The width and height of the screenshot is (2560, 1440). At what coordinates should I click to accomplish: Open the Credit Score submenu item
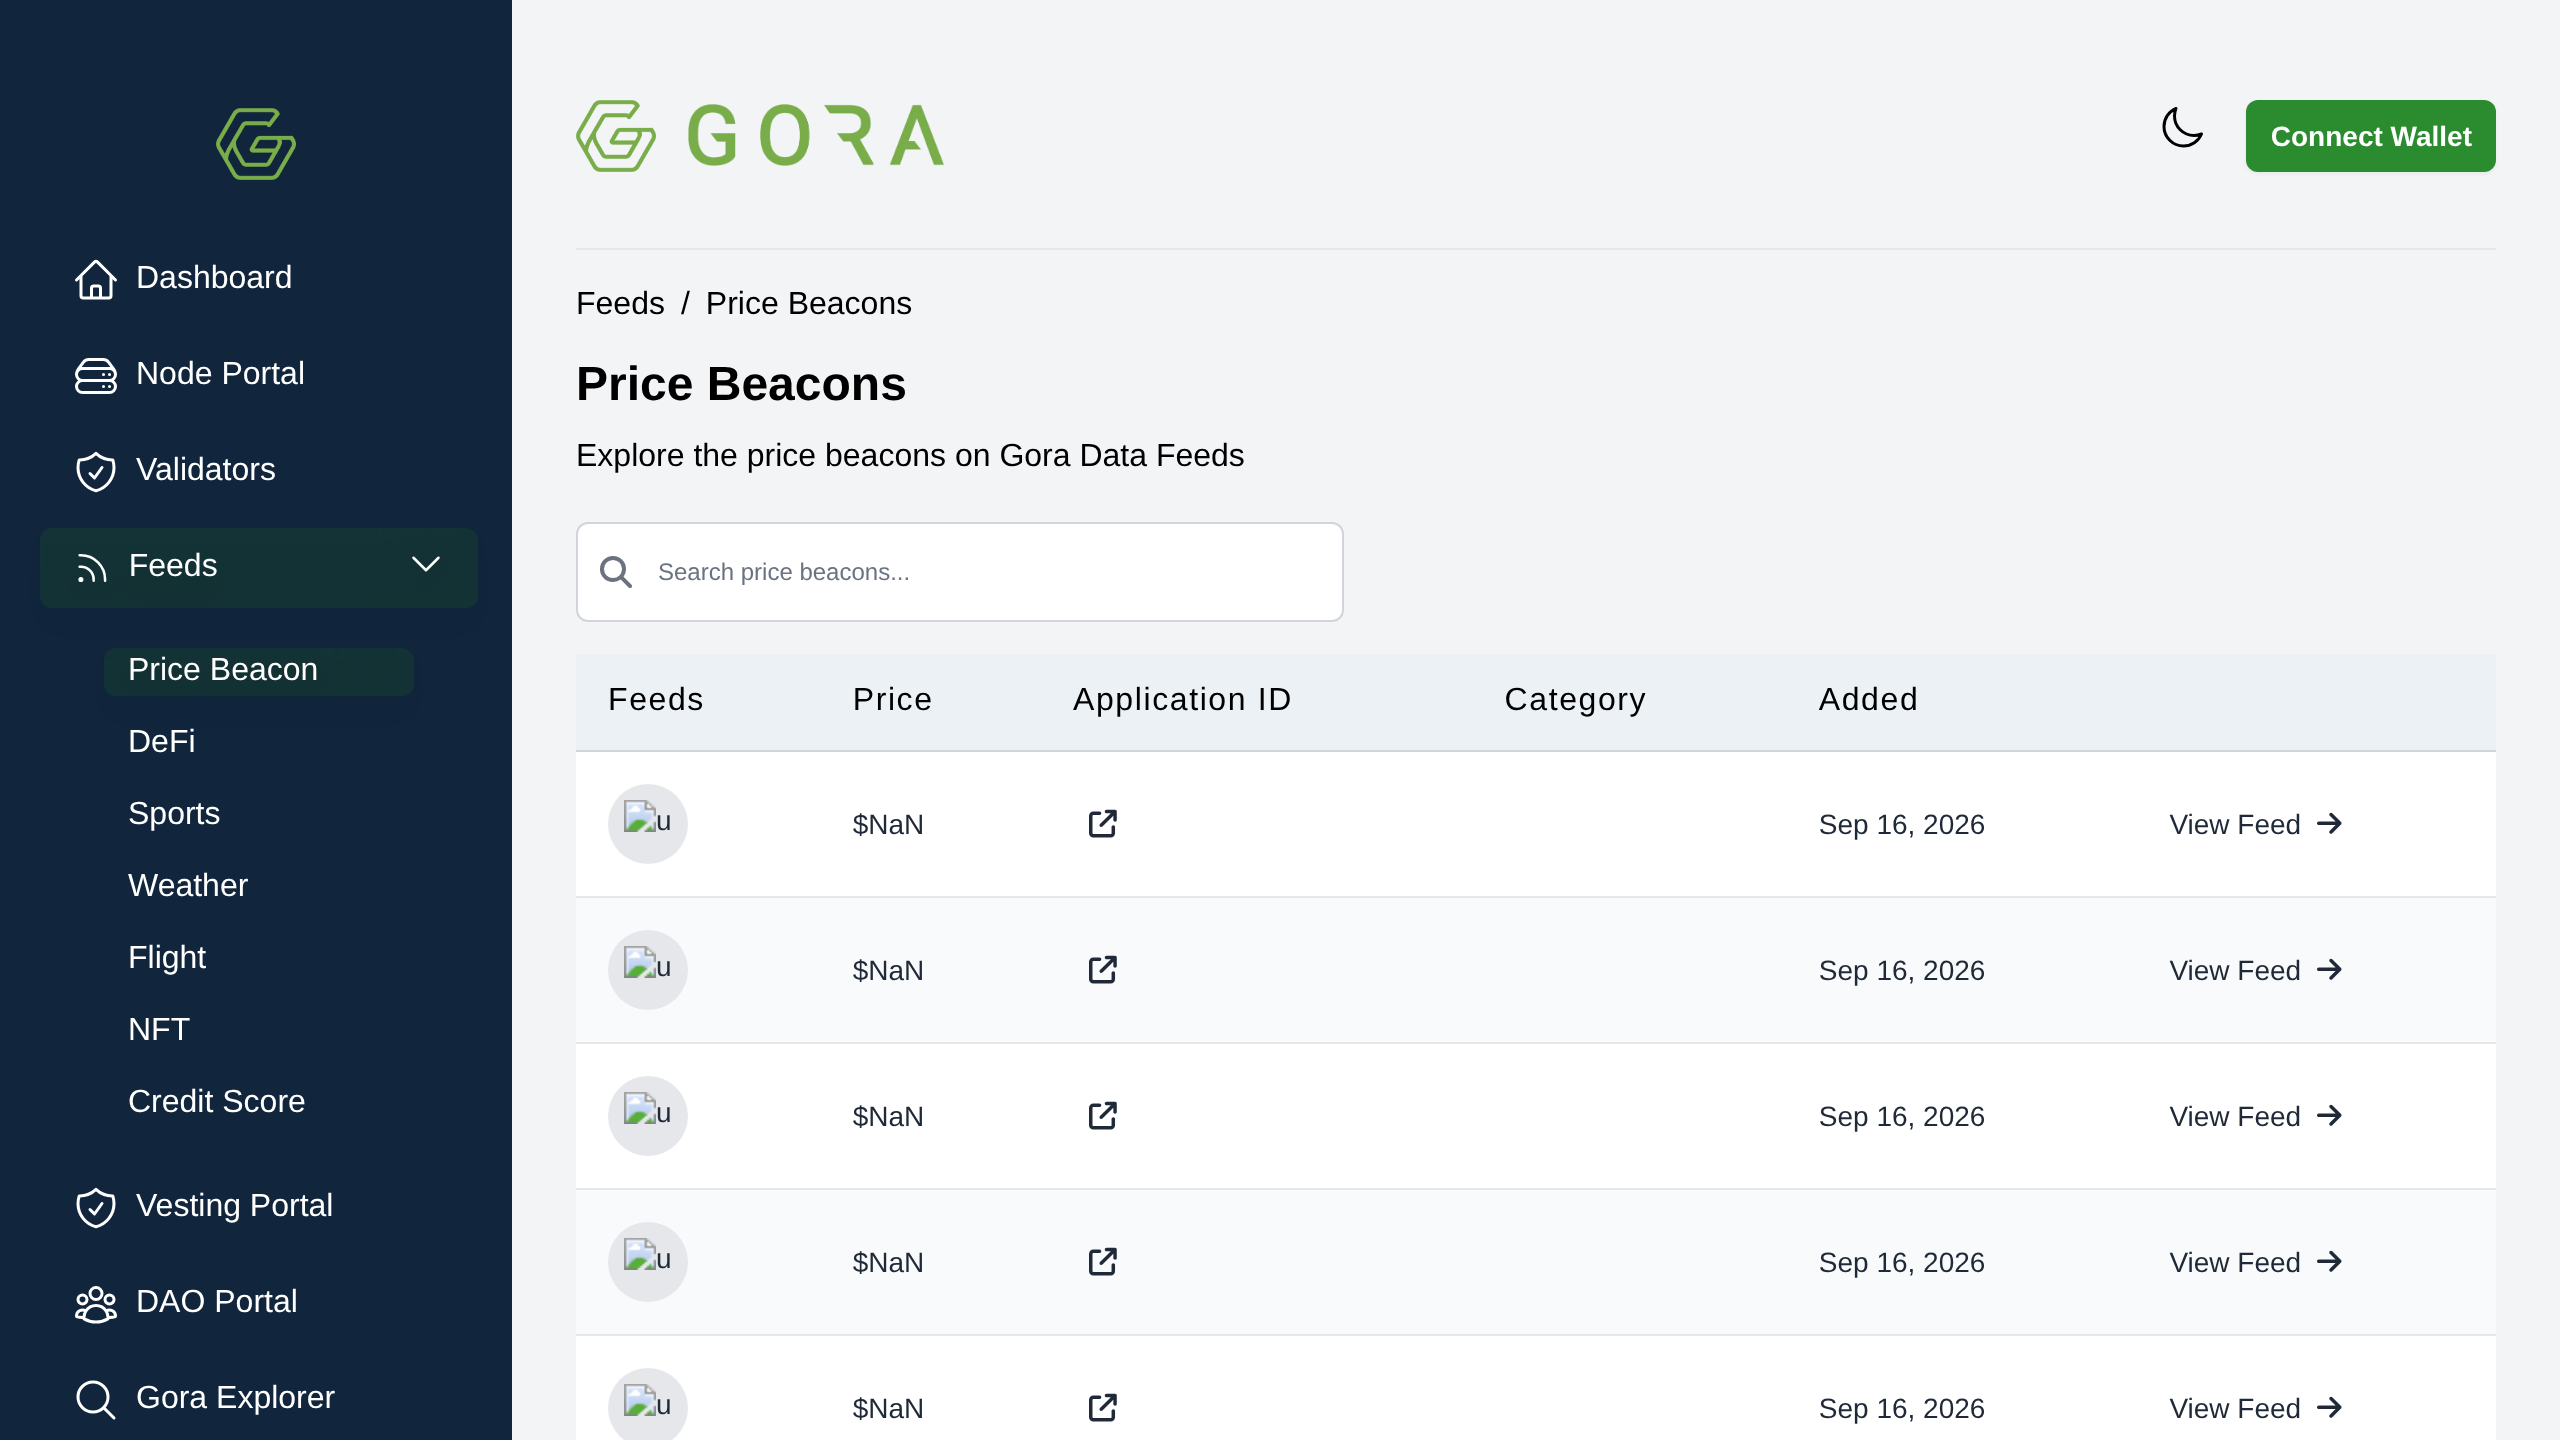(x=217, y=1101)
